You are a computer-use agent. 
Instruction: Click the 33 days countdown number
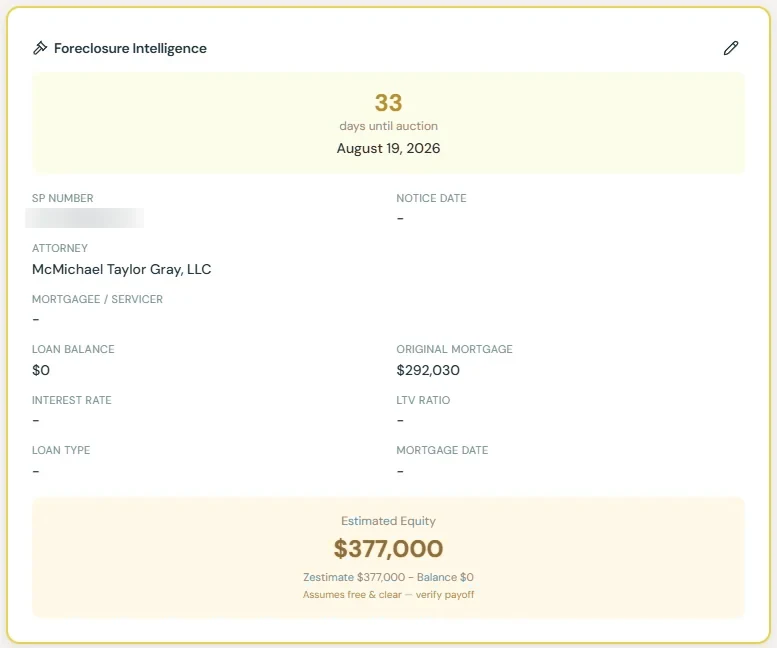tap(388, 103)
